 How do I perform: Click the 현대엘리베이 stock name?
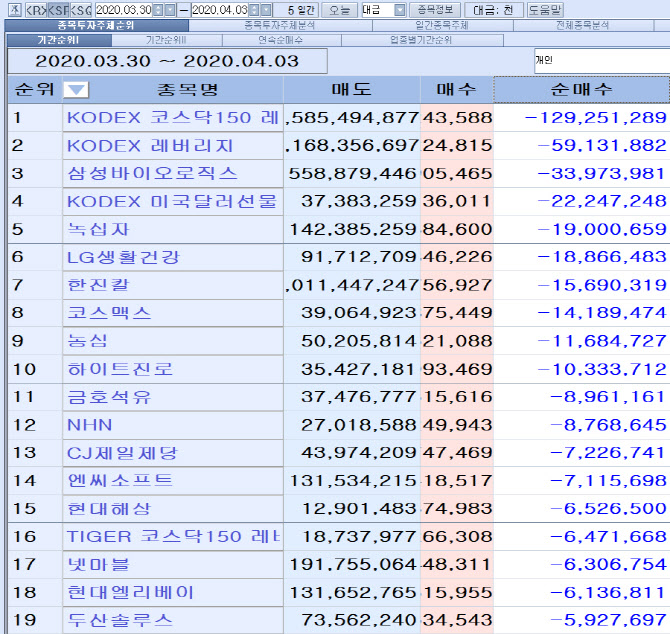click(x=131, y=593)
